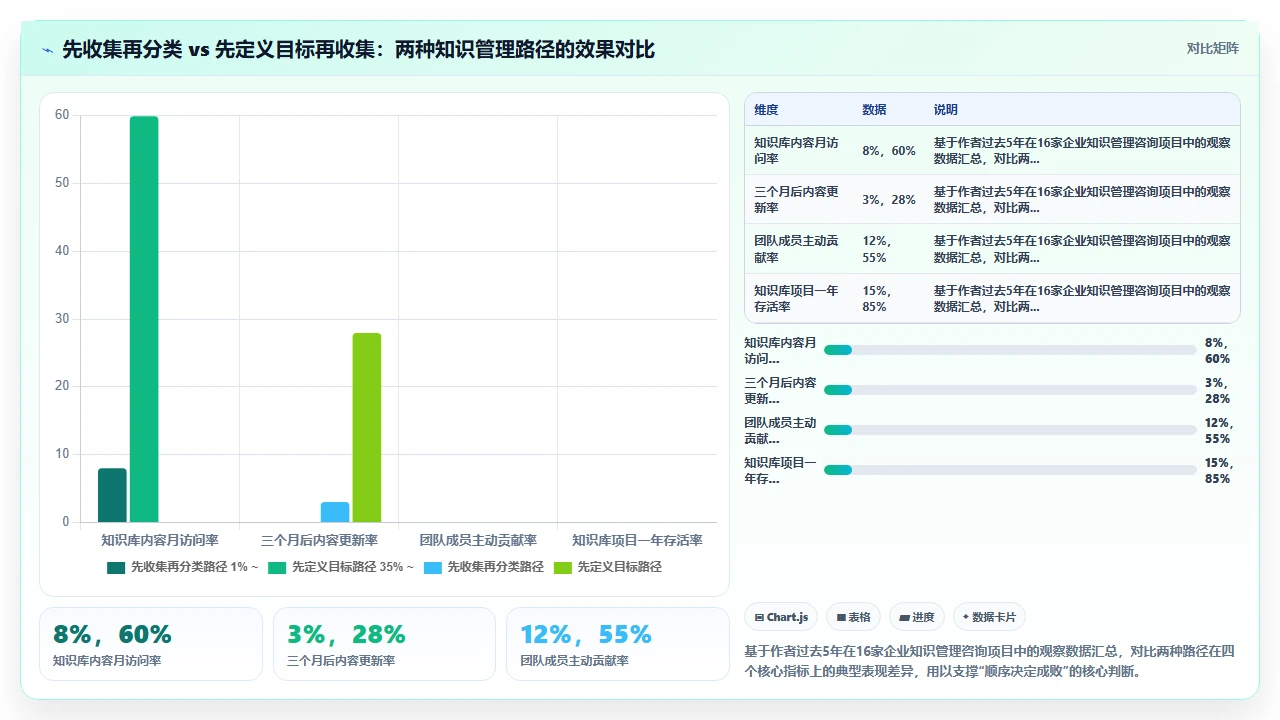This screenshot has height=720, width=1280.
Task: Select the 数据卡片 chip
Action: coord(989,617)
